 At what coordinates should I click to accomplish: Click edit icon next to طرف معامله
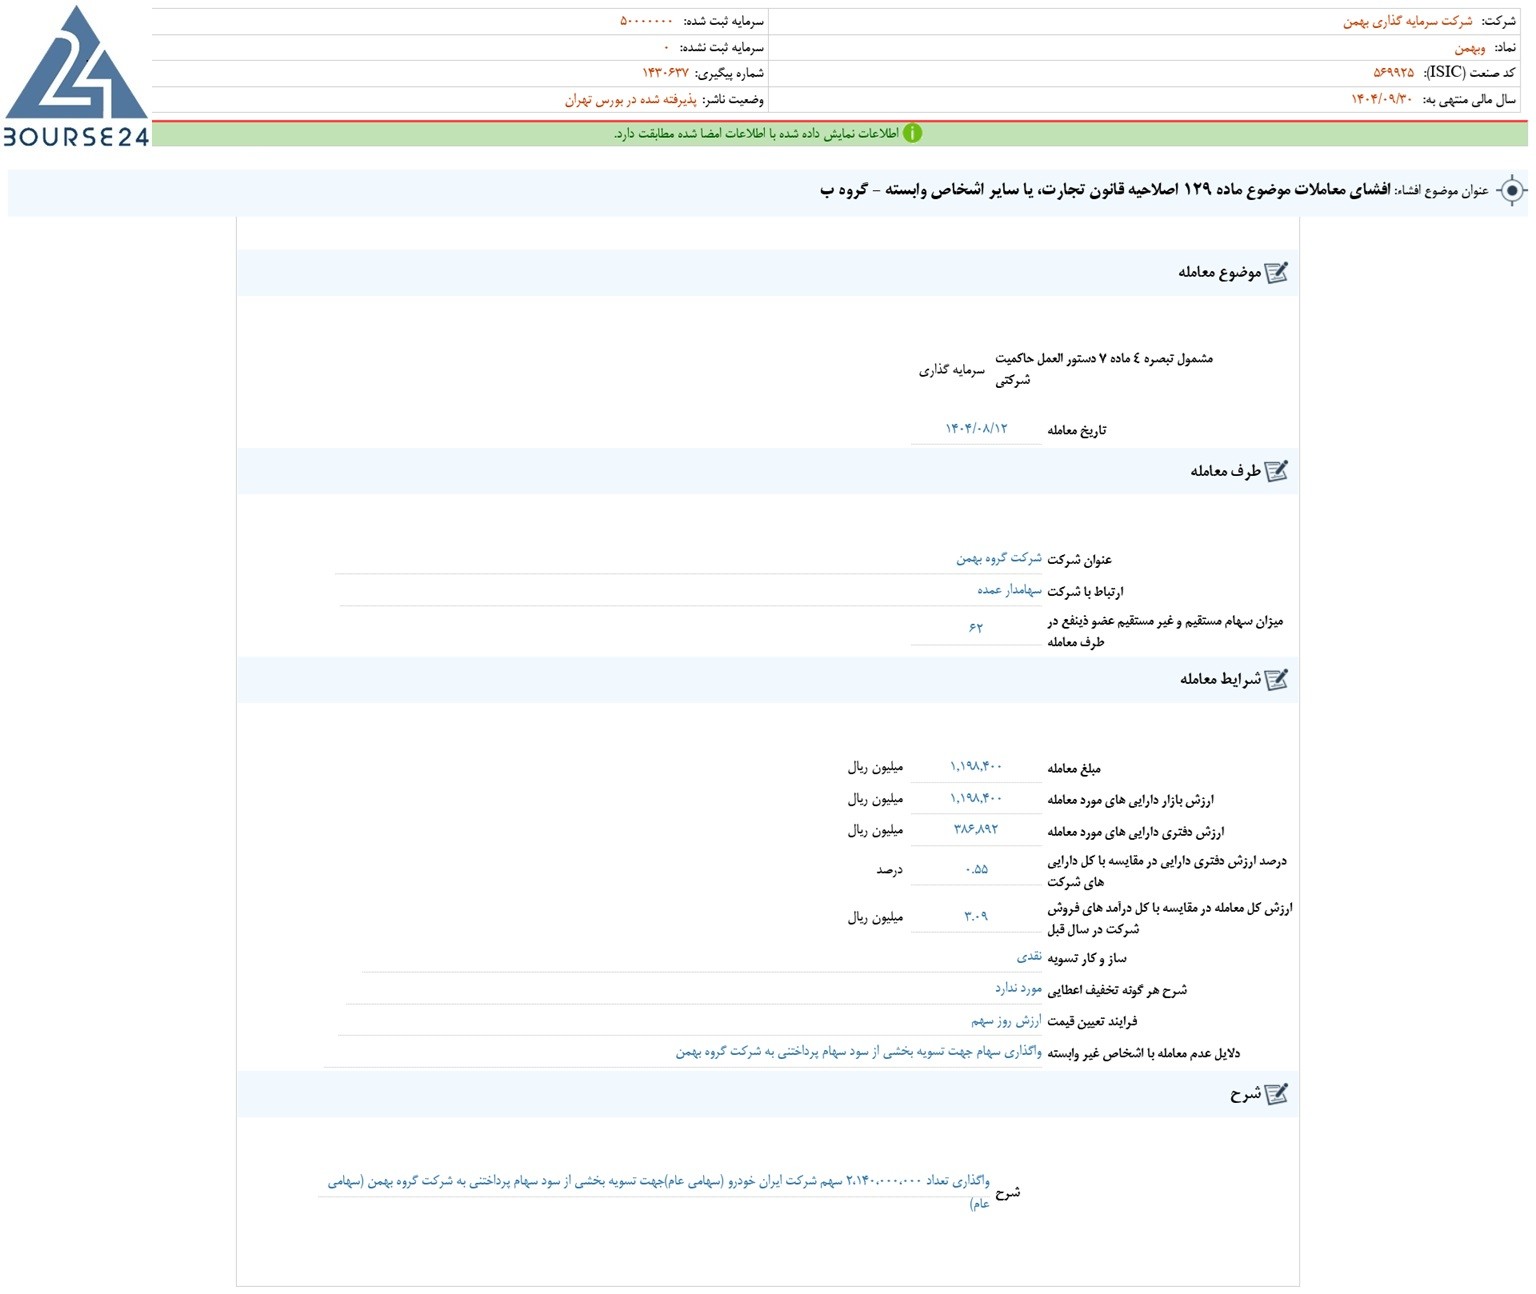pyautogui.click(x=1276, y=471)
